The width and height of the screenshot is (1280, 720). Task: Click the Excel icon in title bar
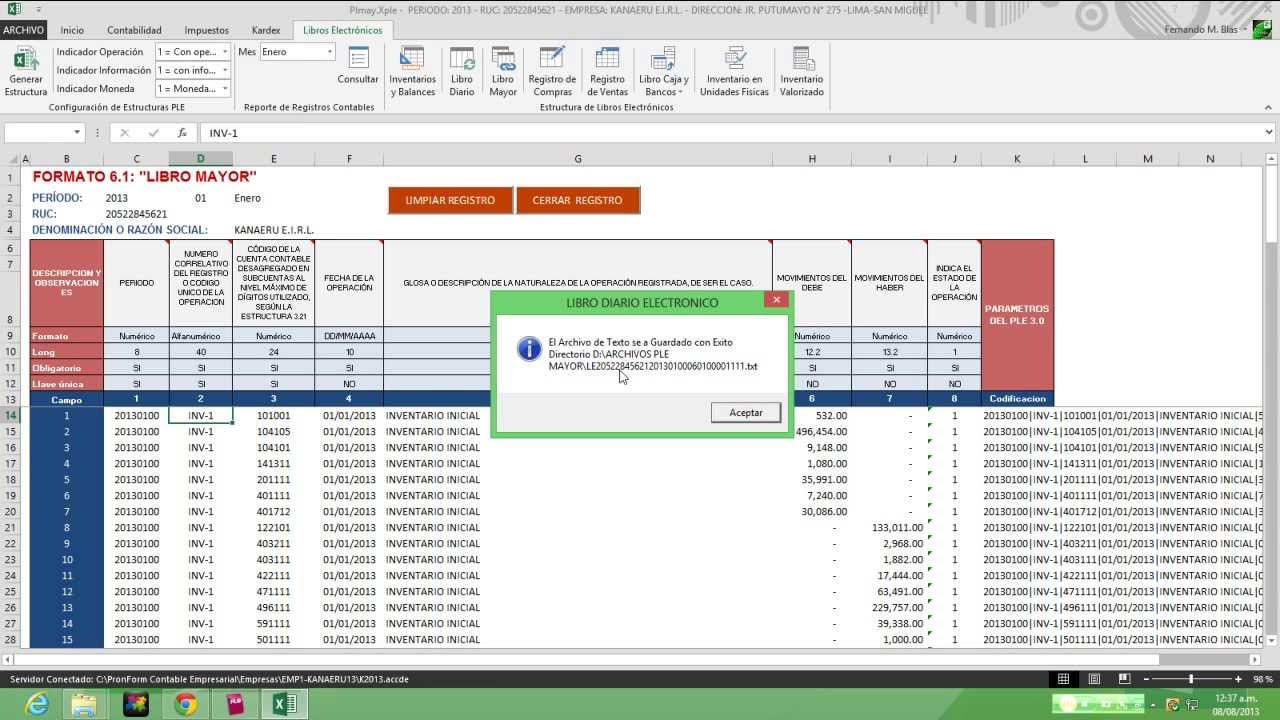pos(13,10)
